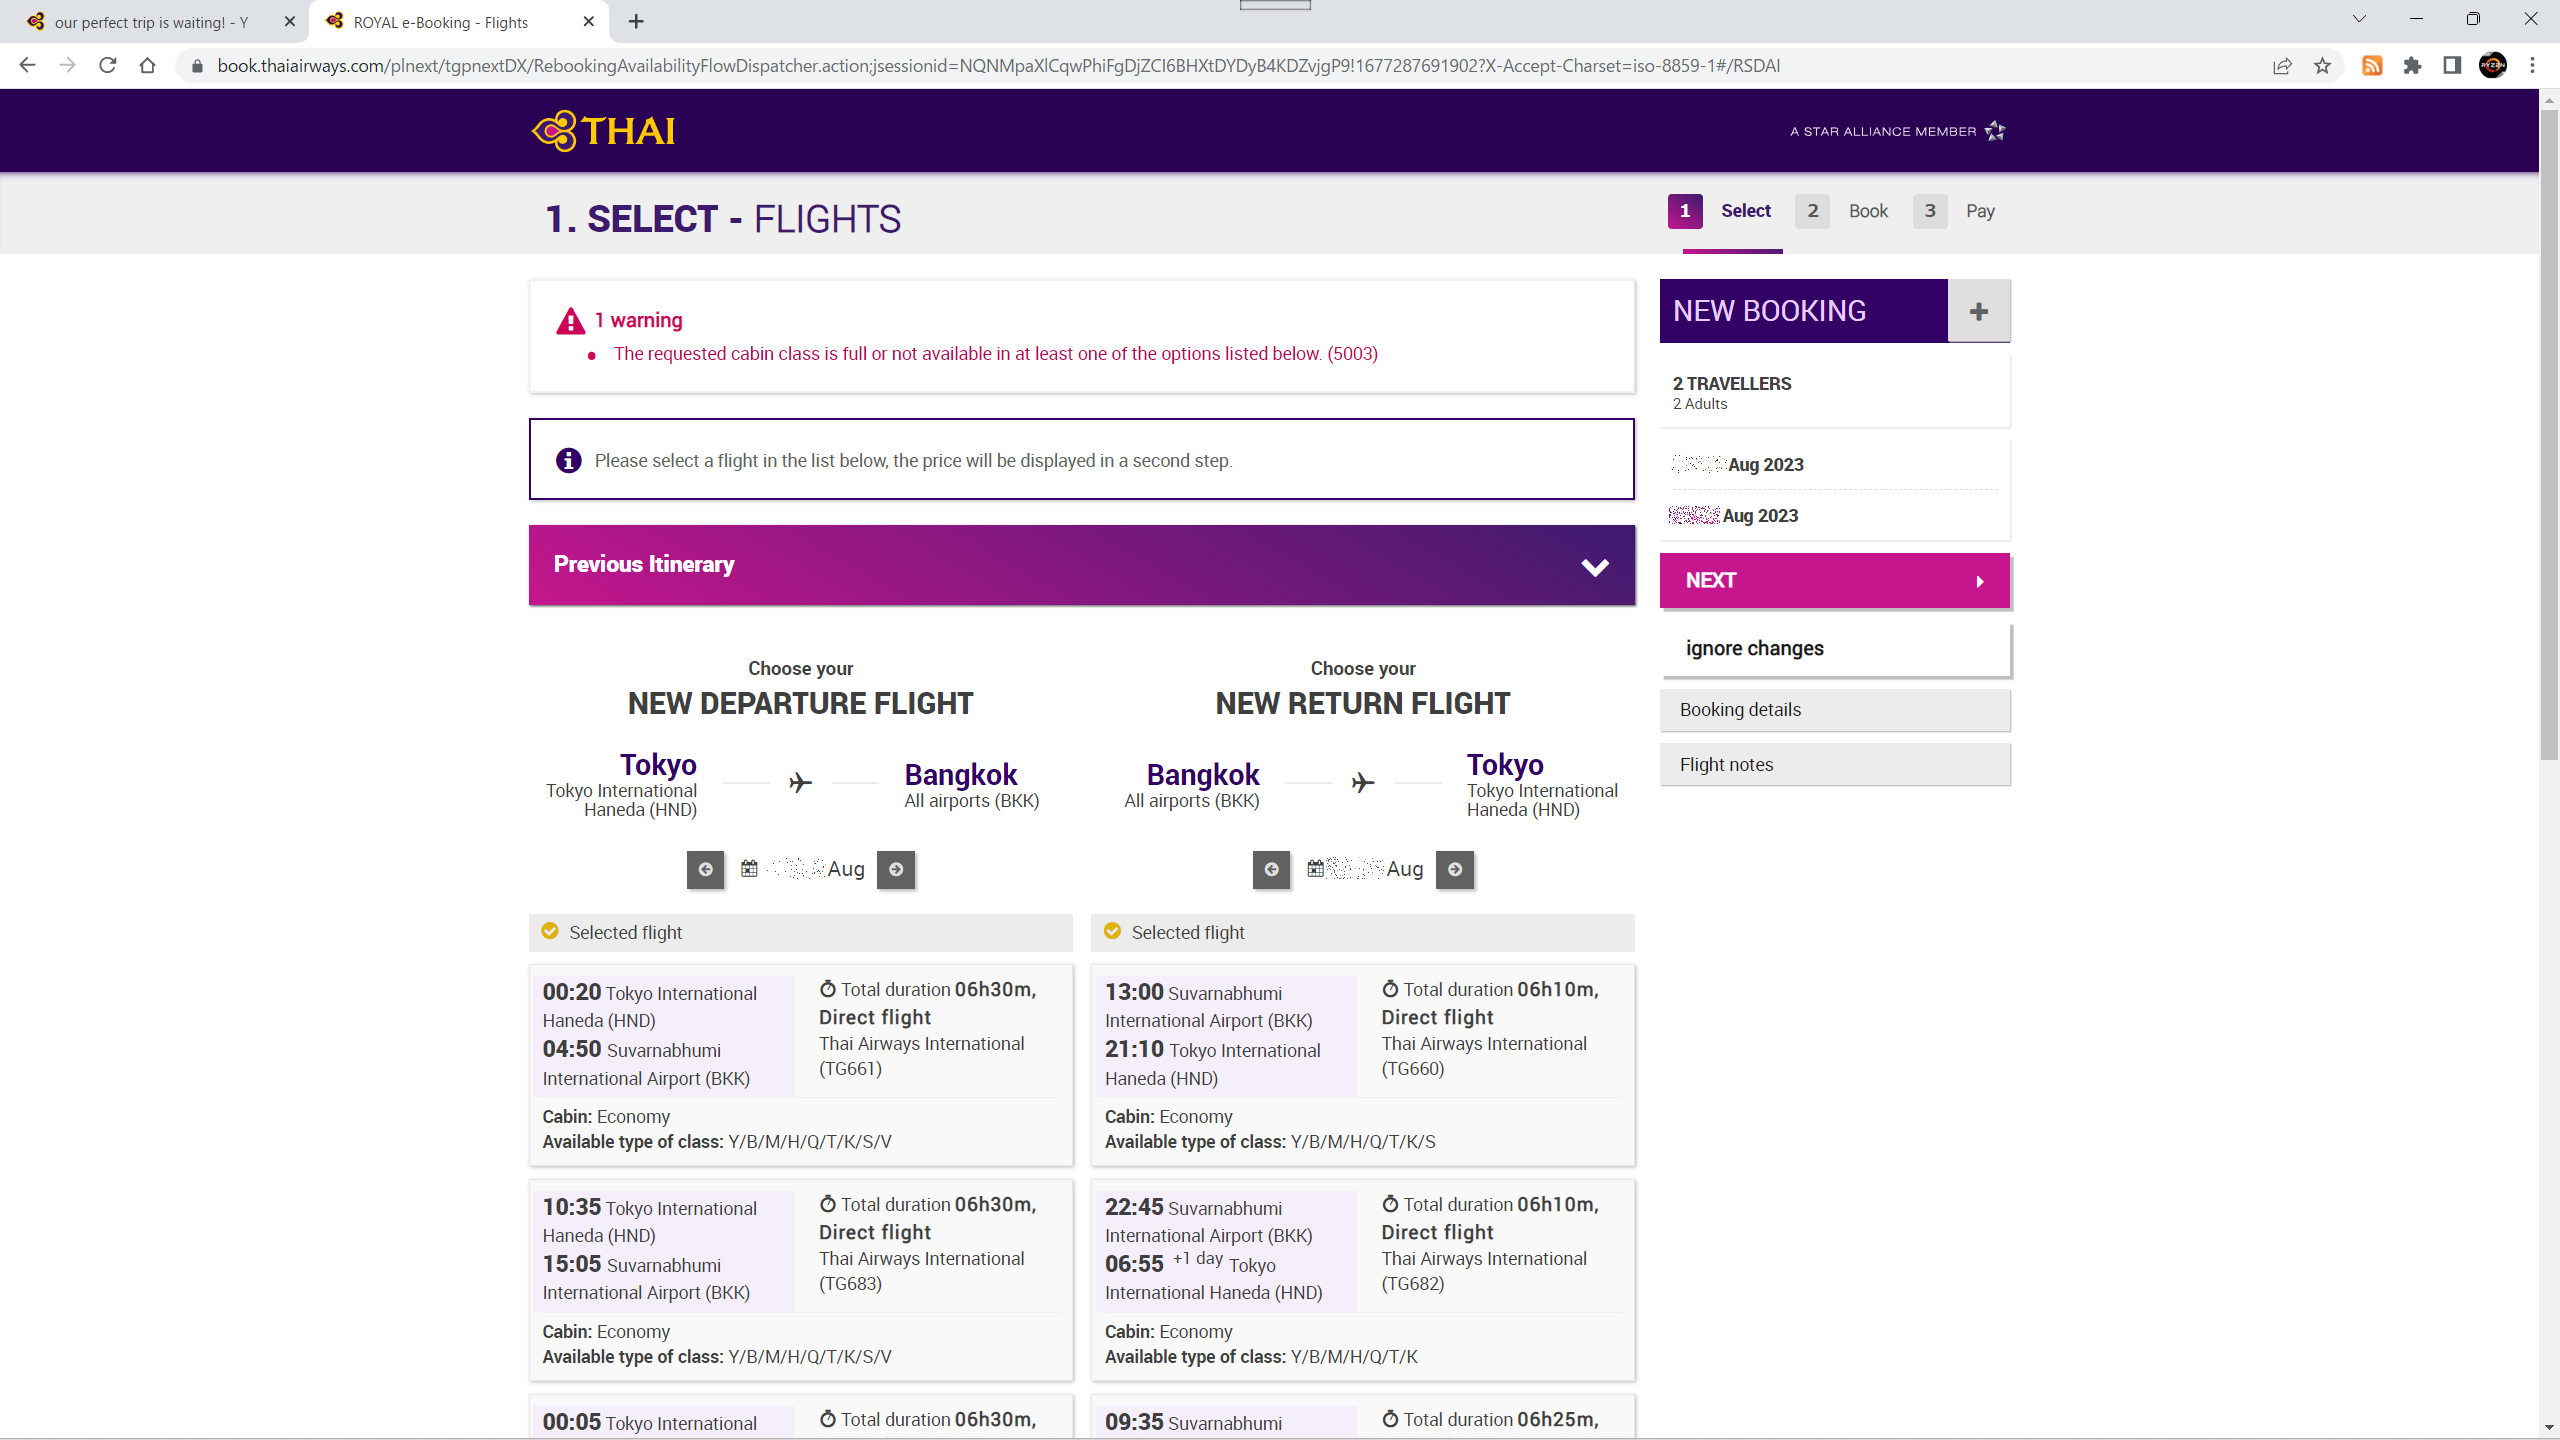This screenshot has width=2560, height=1440.
Task: Go to browser home page
Action: pos(147,65)
